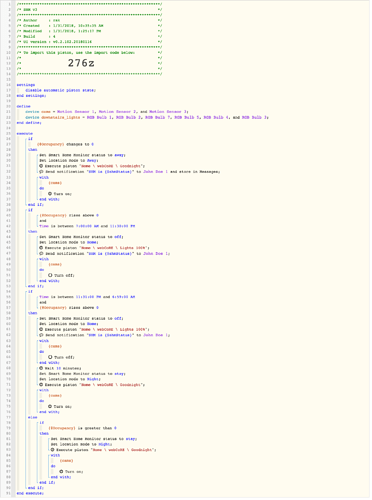Click the Execute piston icon on line 31
Image resolution: width=372 pixels, height=500 pixels.
(x=41, y=166)
